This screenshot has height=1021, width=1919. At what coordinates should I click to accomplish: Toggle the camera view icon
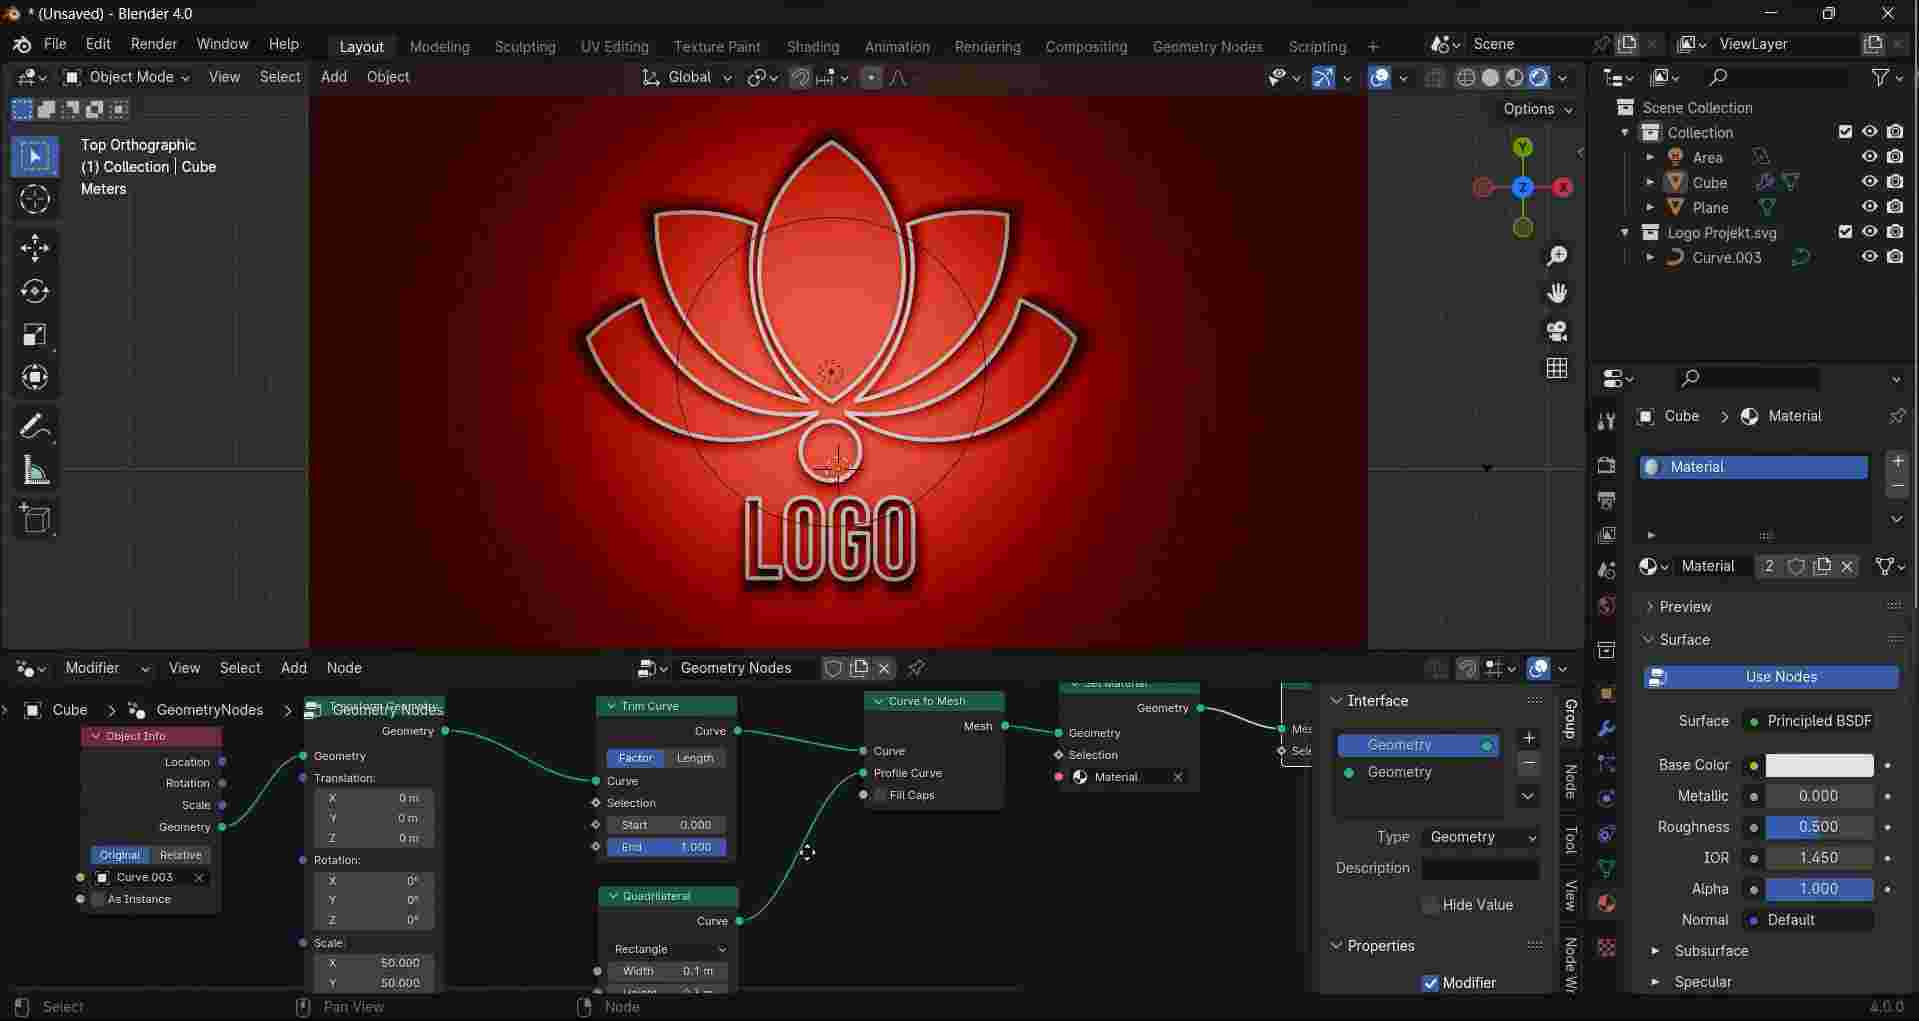(1557, 331)
